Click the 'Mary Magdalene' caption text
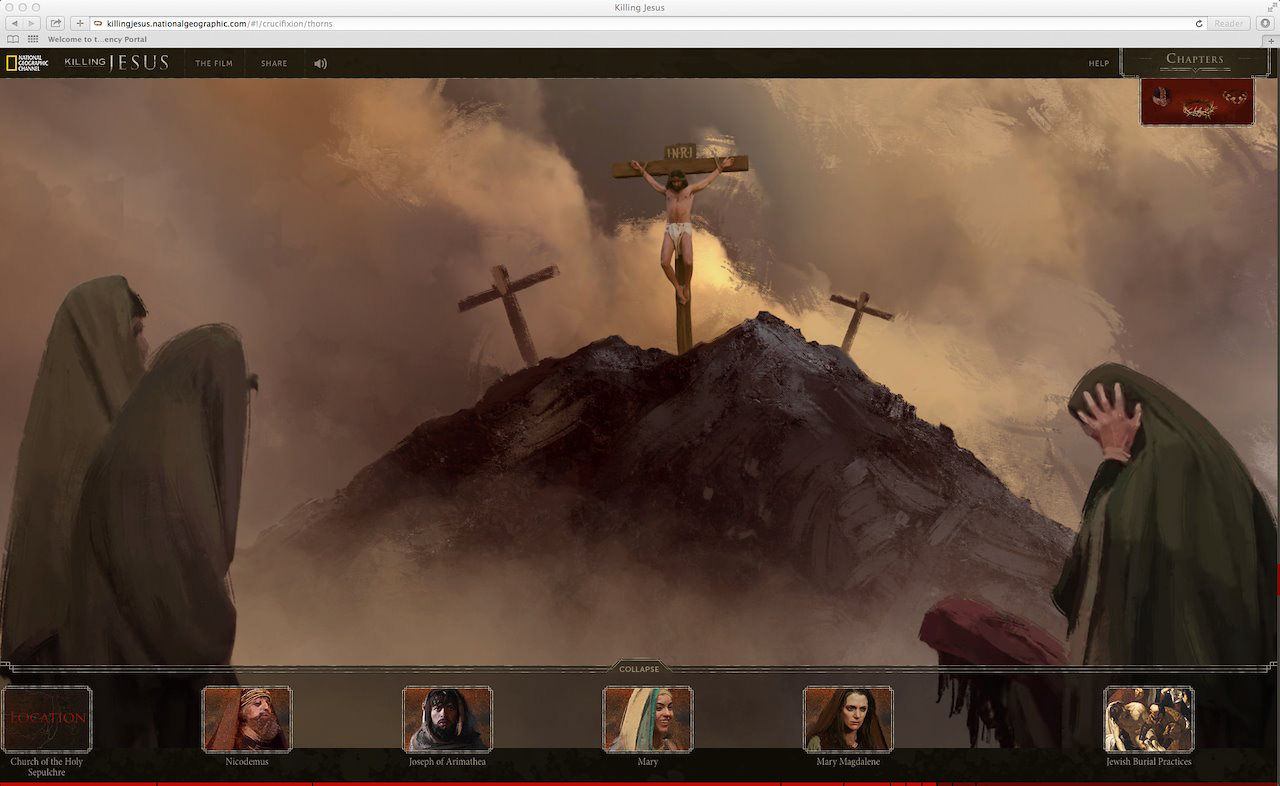 pyautogui.click(x=848, y=762)
